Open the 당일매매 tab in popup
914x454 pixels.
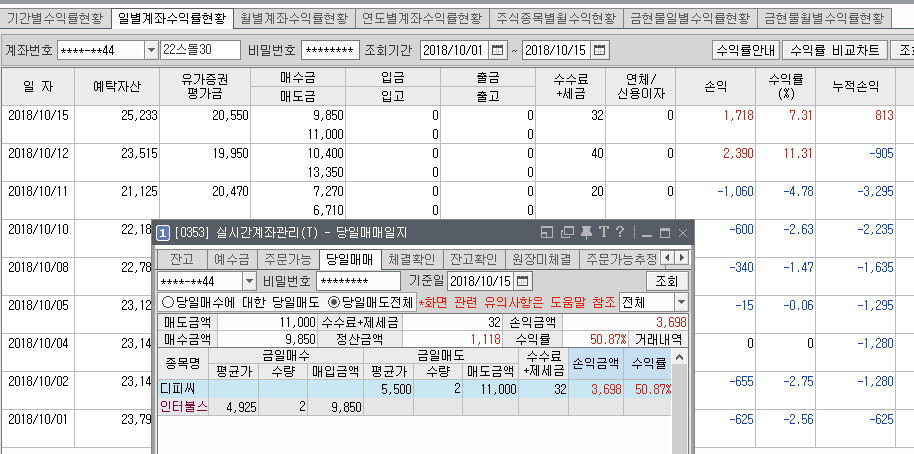click(x=350, y=259)
